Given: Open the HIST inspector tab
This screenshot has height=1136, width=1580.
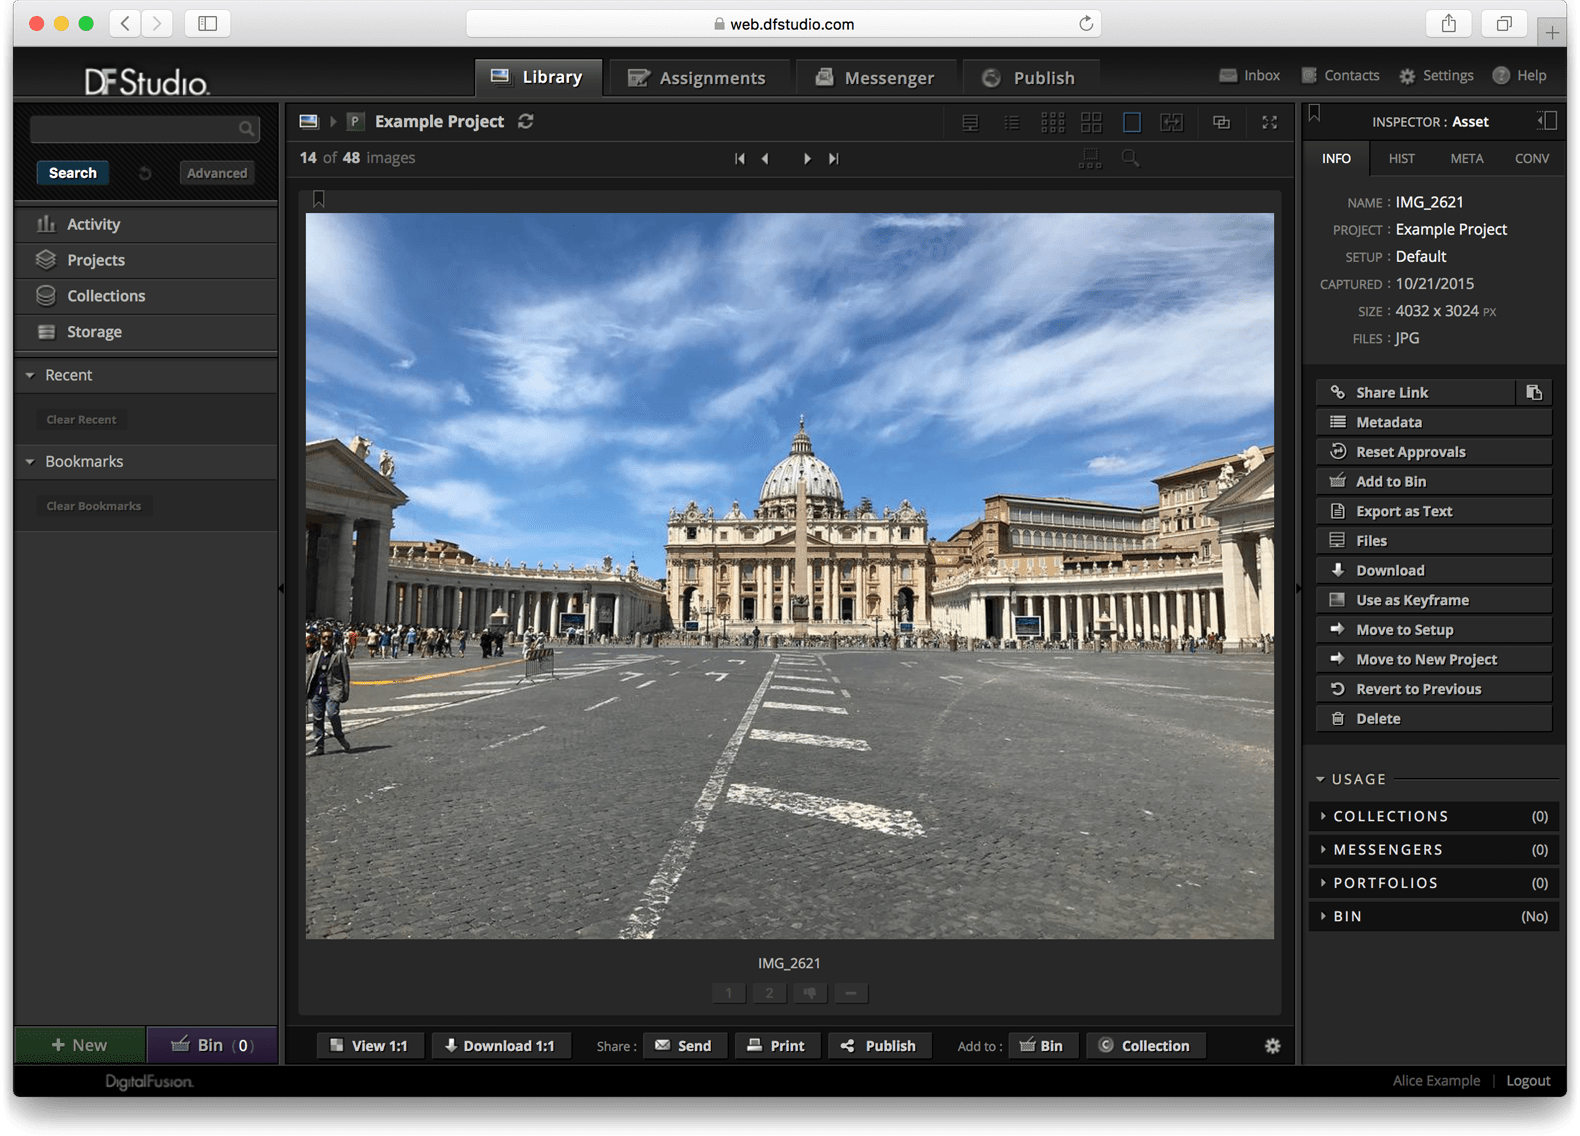Looking at the screenshot, I should (x=1401, y=158).
